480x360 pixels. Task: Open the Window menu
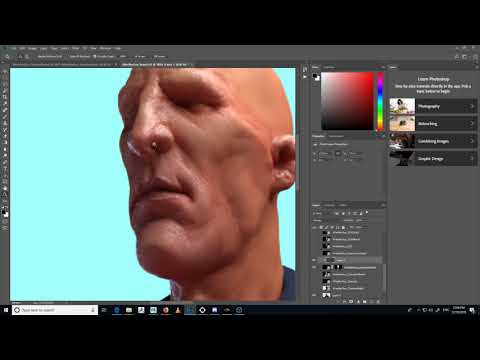pyautogui.click(x=105, y=48)
